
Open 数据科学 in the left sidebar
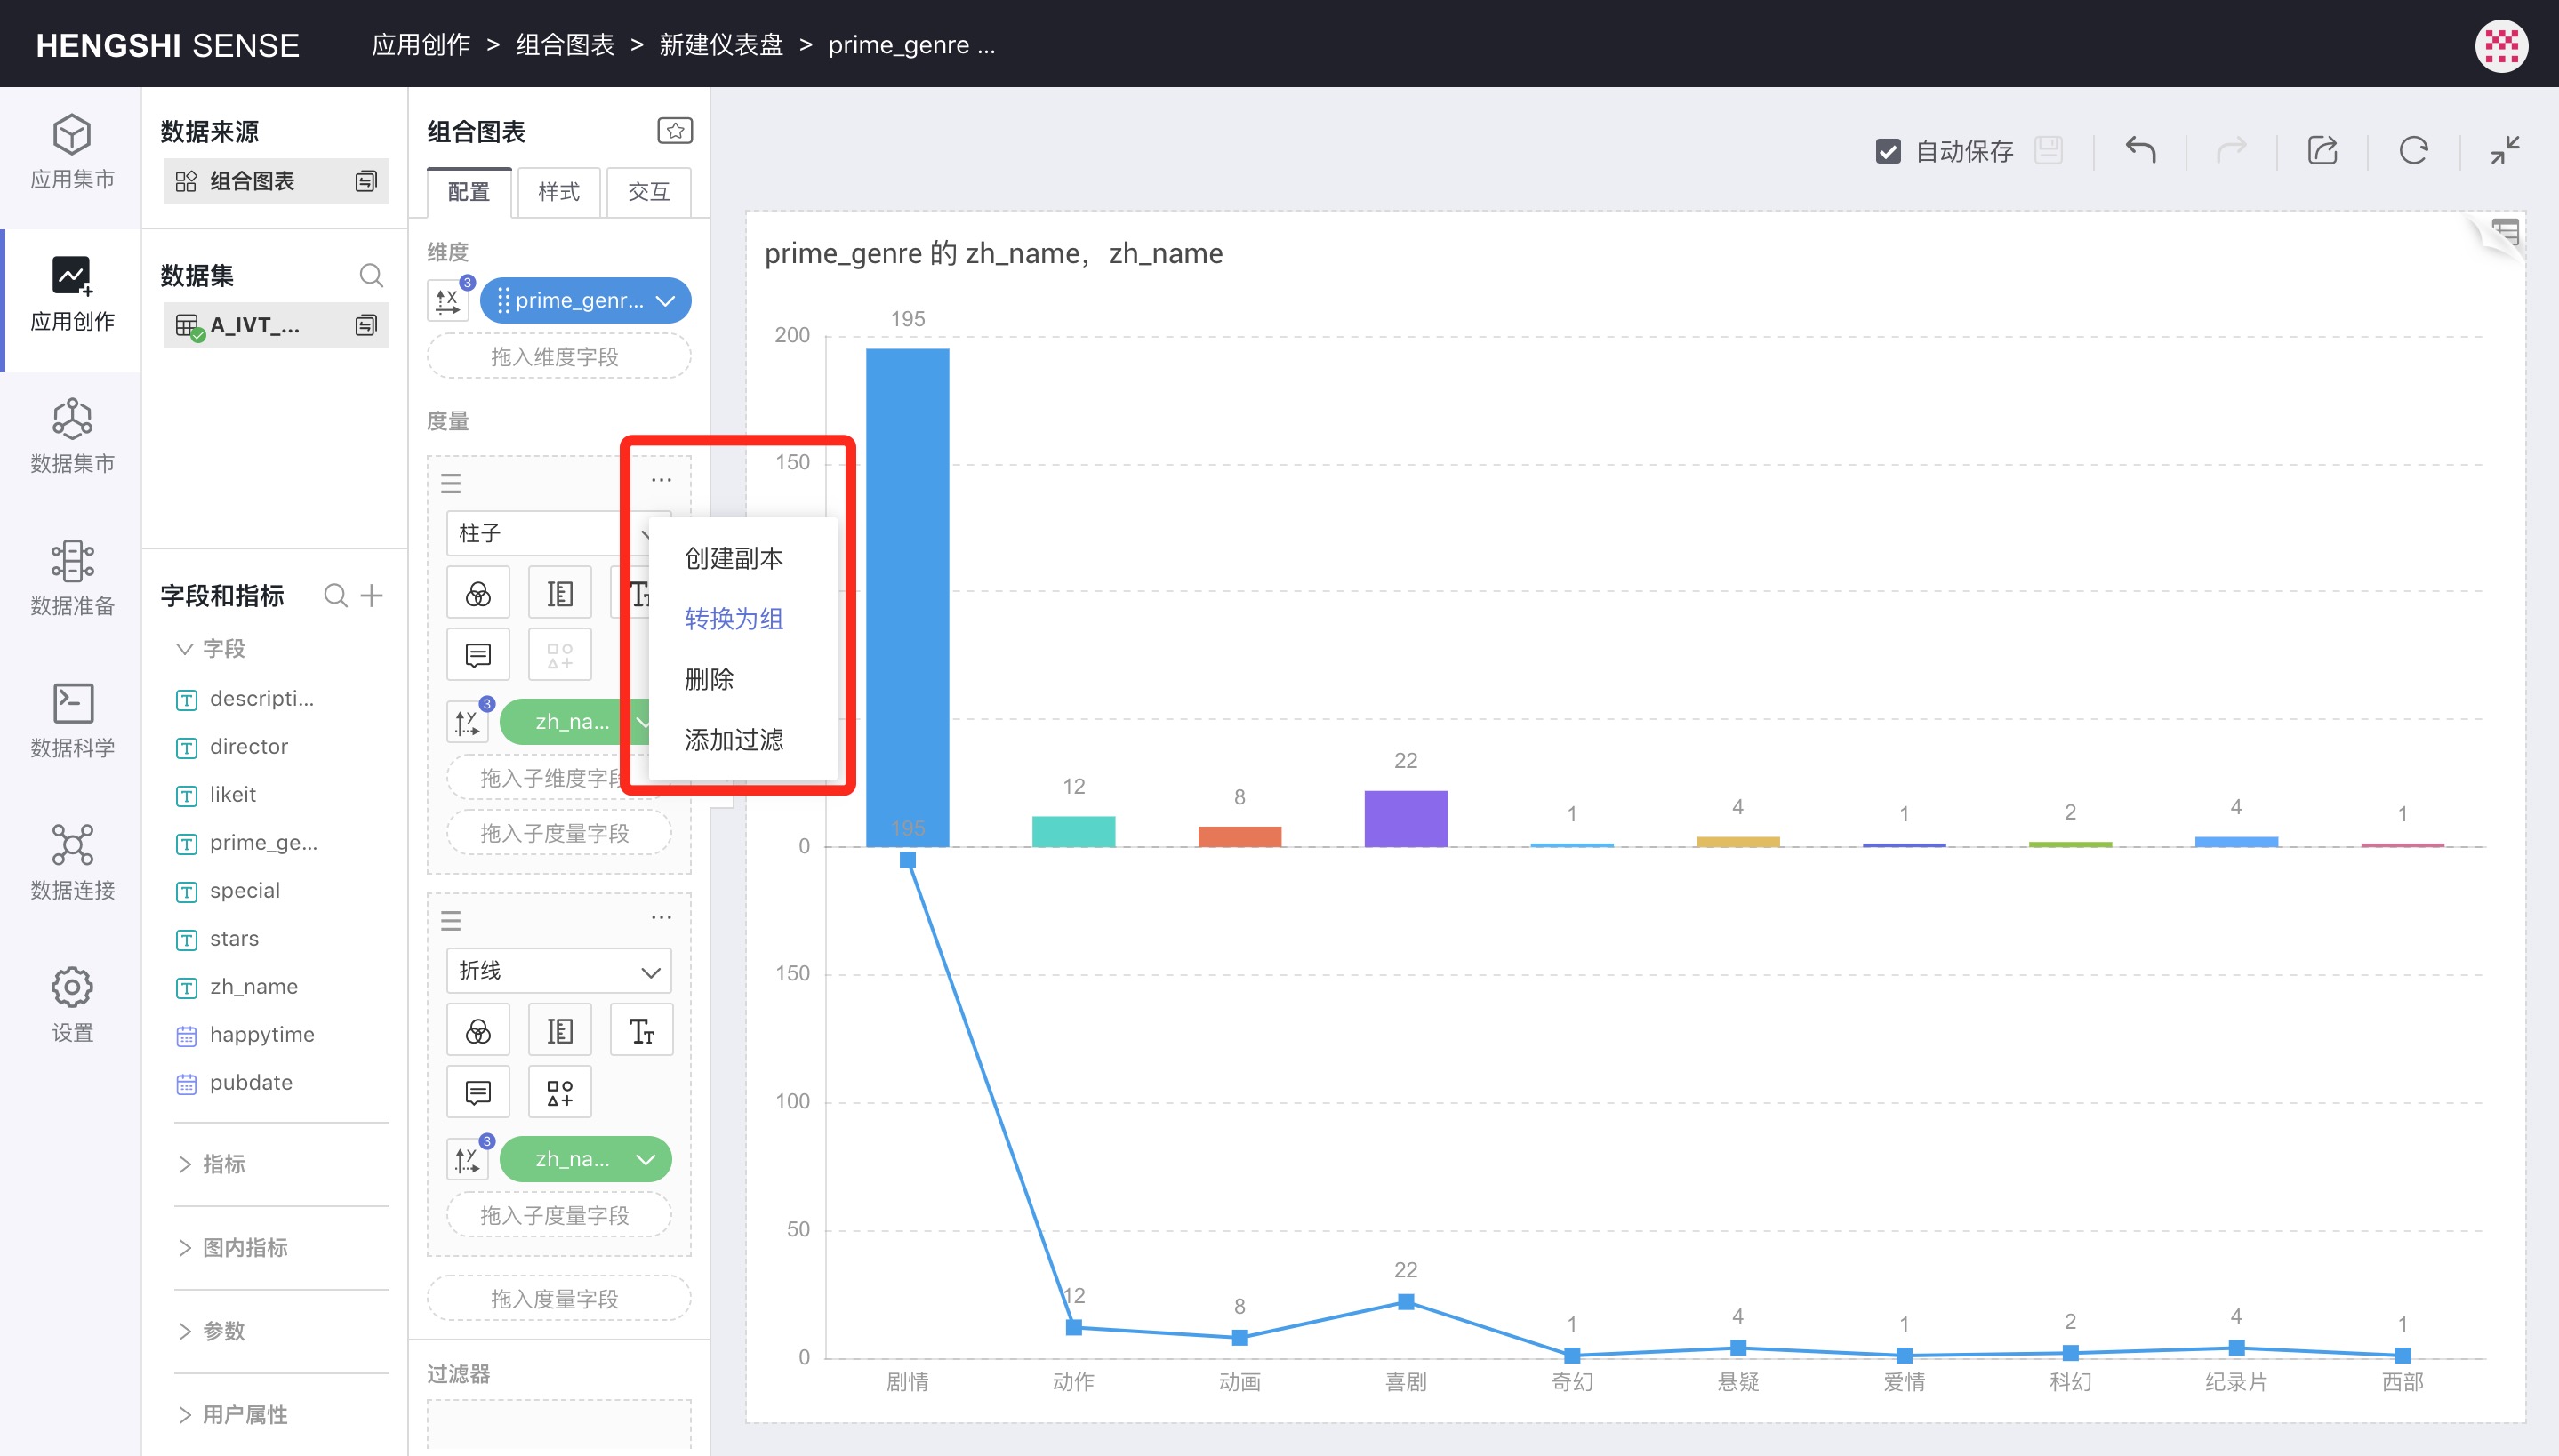(x=72, y=722)
